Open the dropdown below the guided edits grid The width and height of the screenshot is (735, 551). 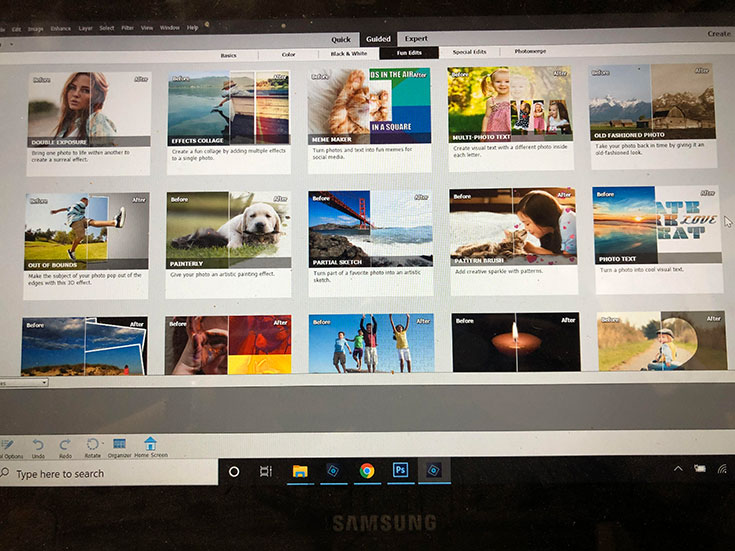pos(23,383)
